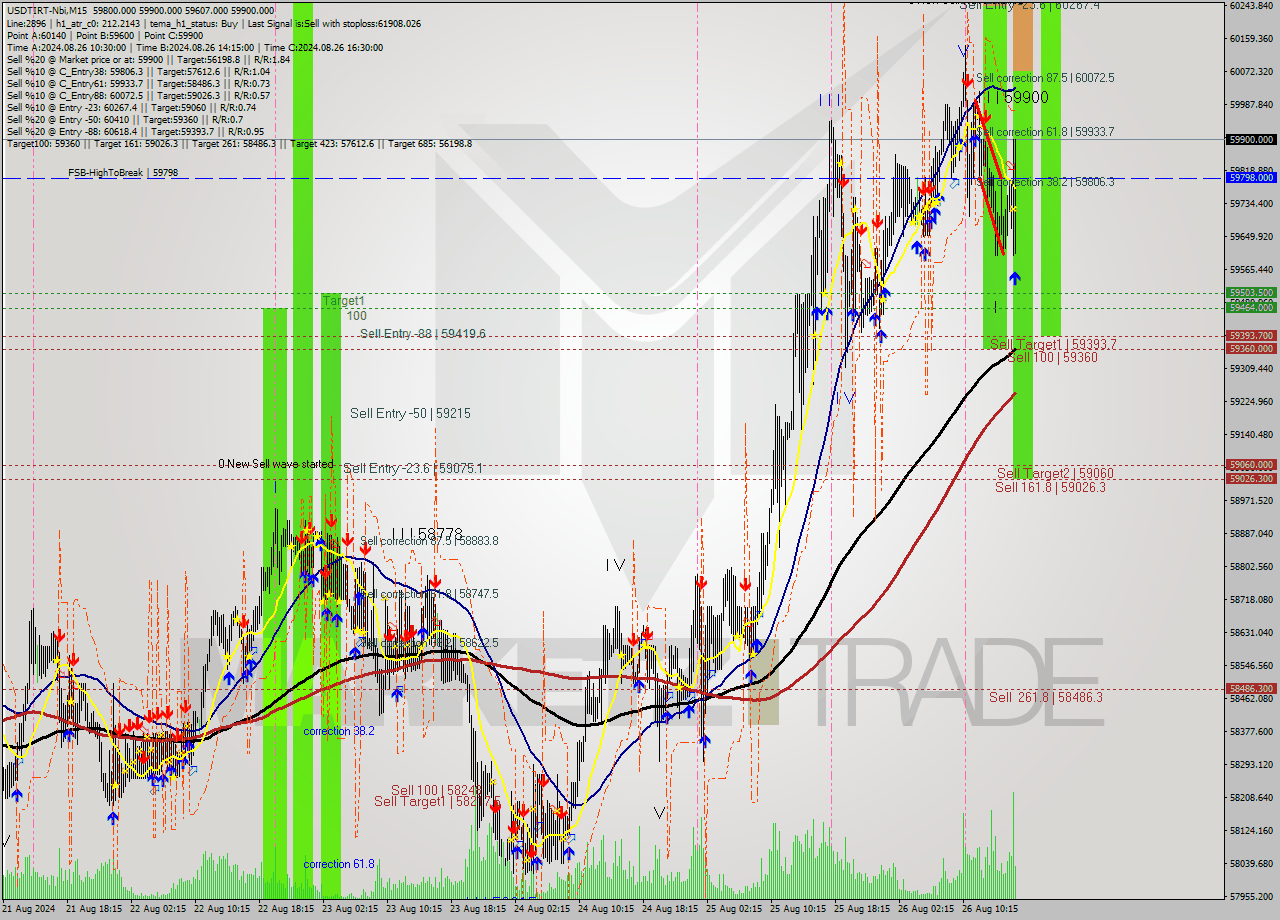Click the Sell Entry -88 | 59419.6 label

click(x=423, y=333)
